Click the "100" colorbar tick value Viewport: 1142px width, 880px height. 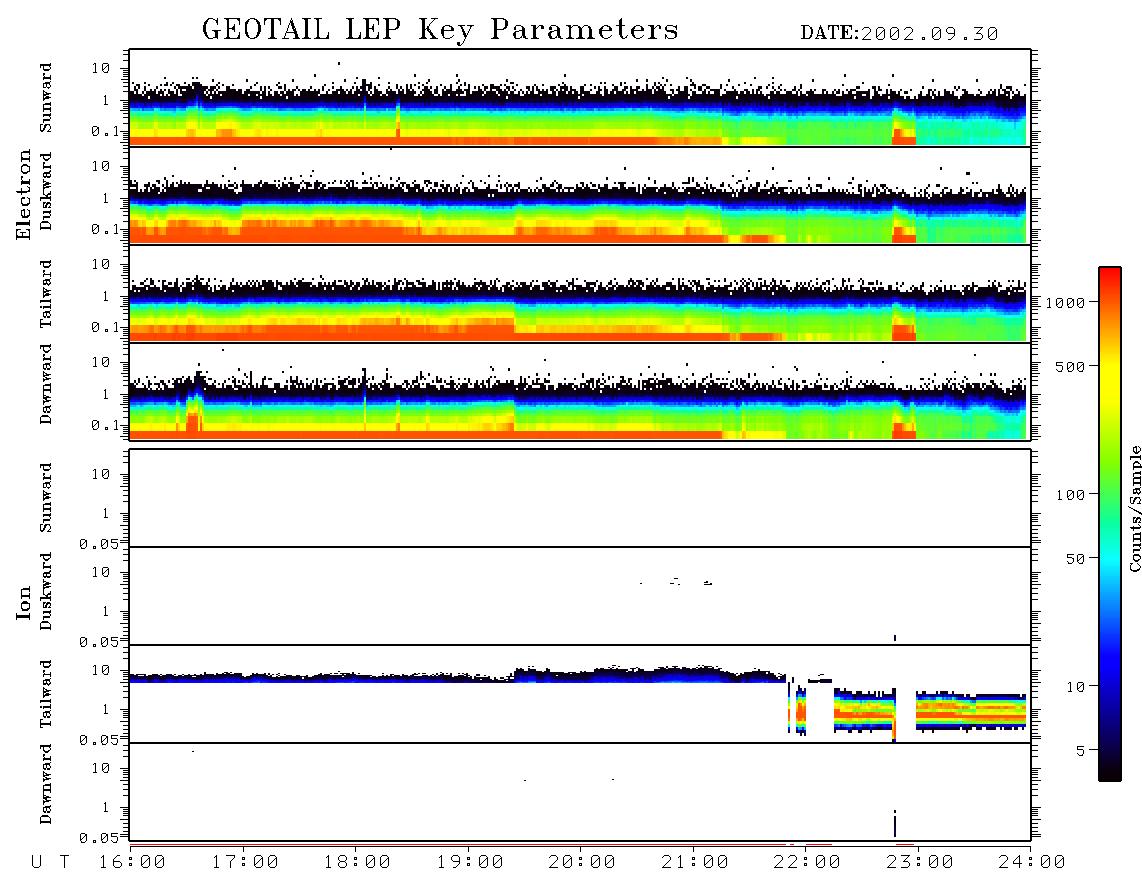[1071, 495]
